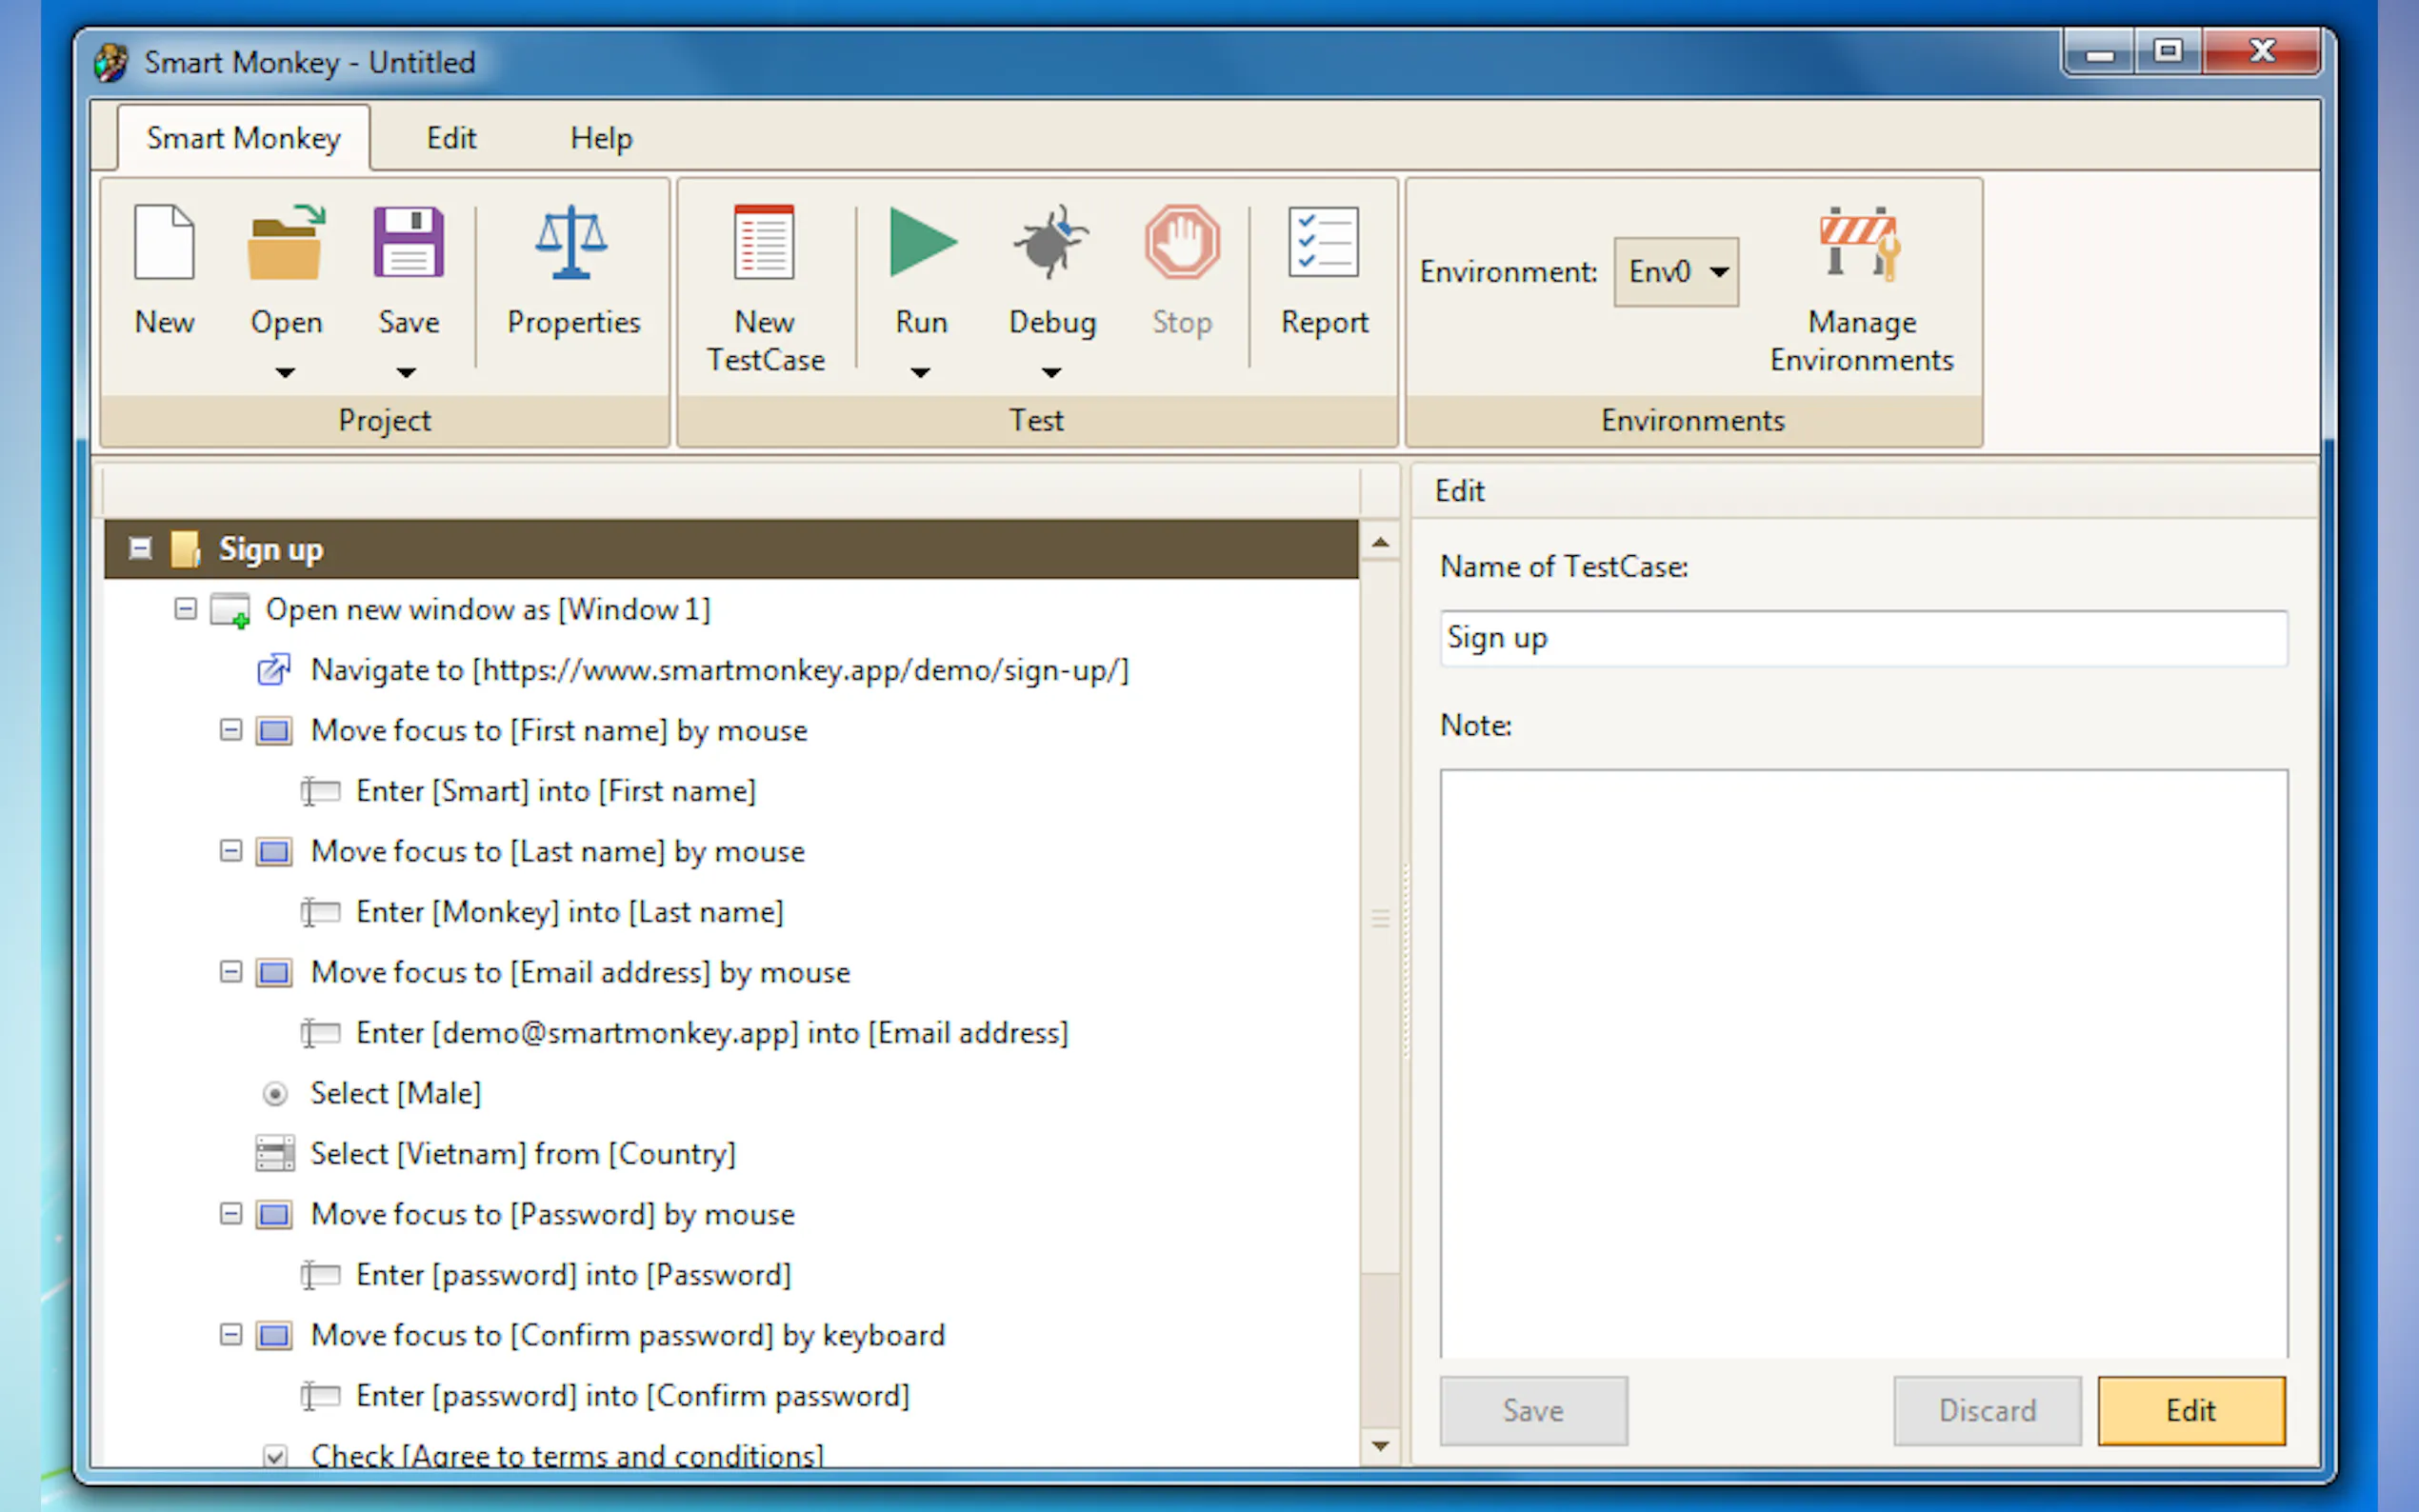Select Select [Vietnam] from [Country] step
2419x1512 pixels.
(x=523, y=1154)
